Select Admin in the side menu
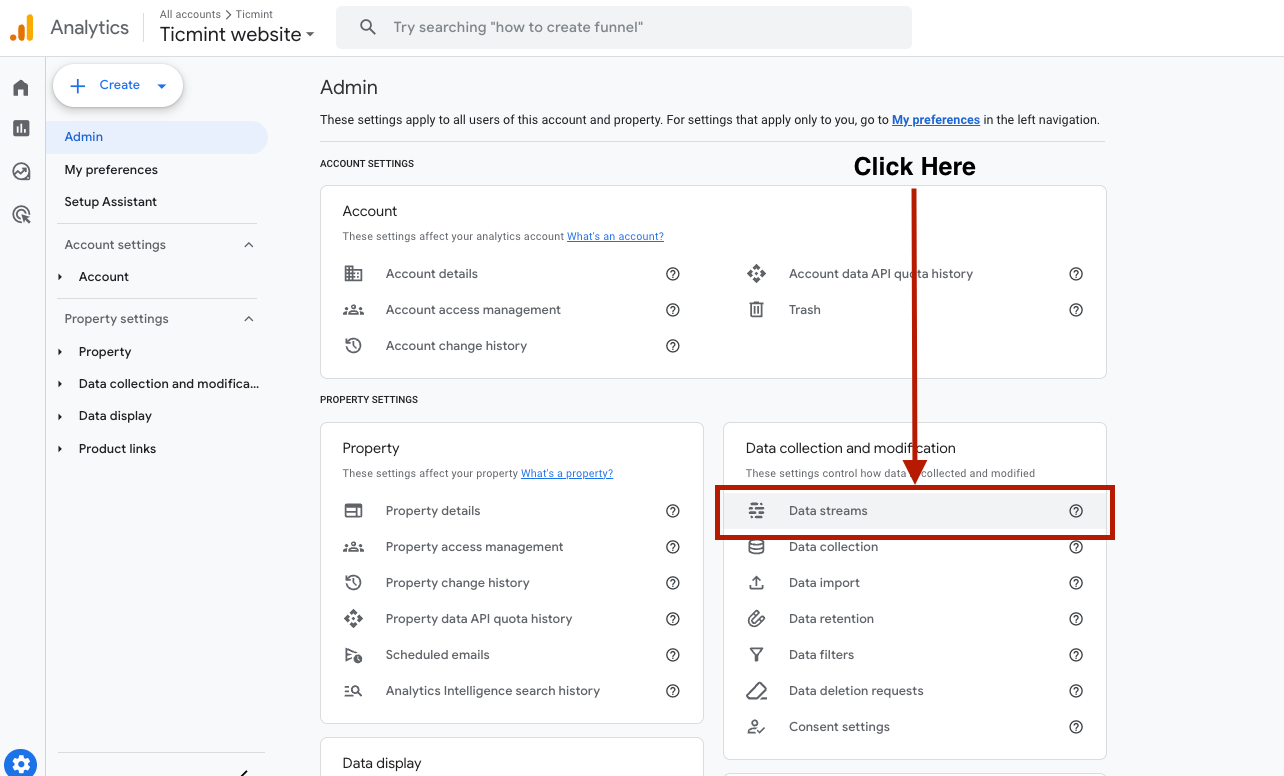The image size is (1284, 776). pos(157,137)
